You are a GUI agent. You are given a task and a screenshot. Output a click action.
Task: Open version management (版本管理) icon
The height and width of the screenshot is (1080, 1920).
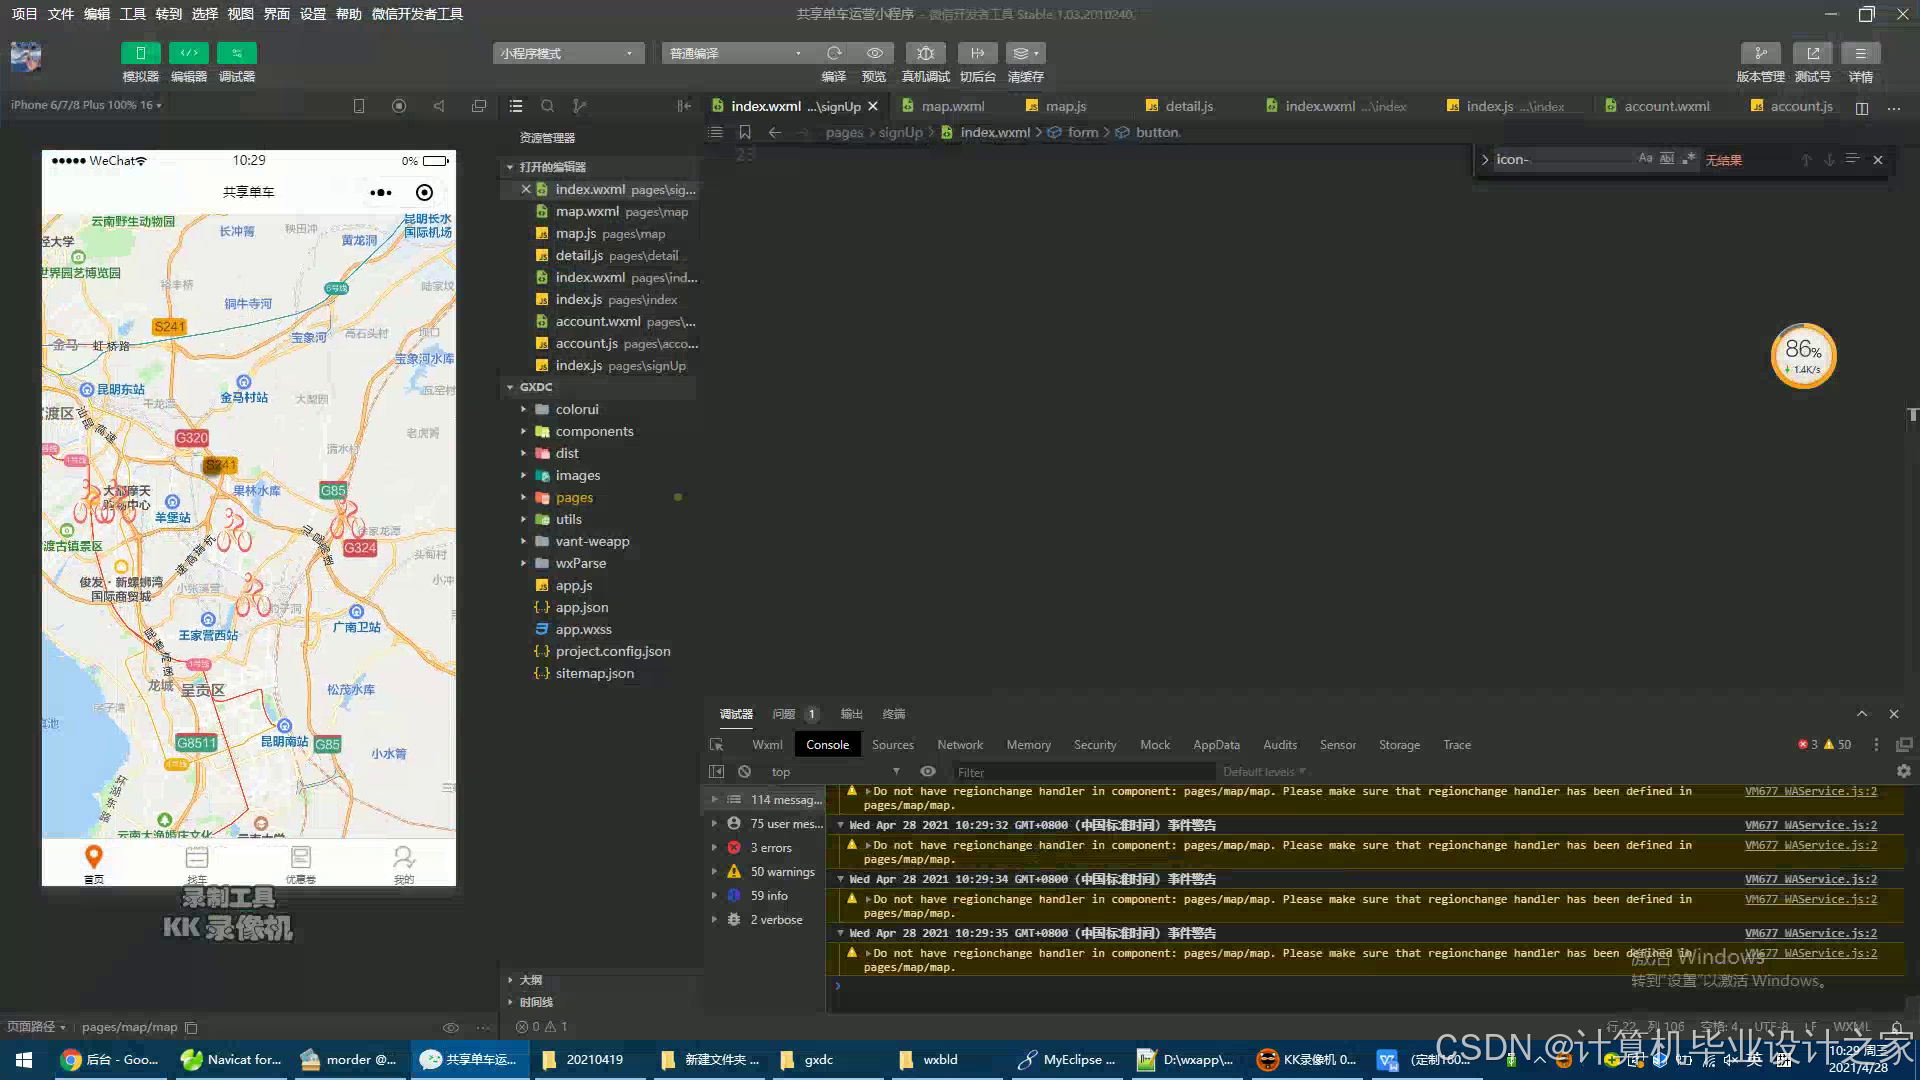pyautogui.click(x=1760, y=53)
